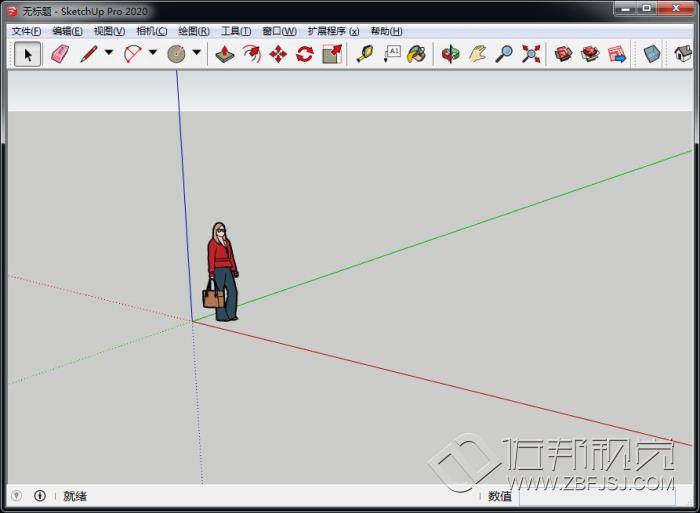Click the geo-location status bar icon

(x=16, y=495)
